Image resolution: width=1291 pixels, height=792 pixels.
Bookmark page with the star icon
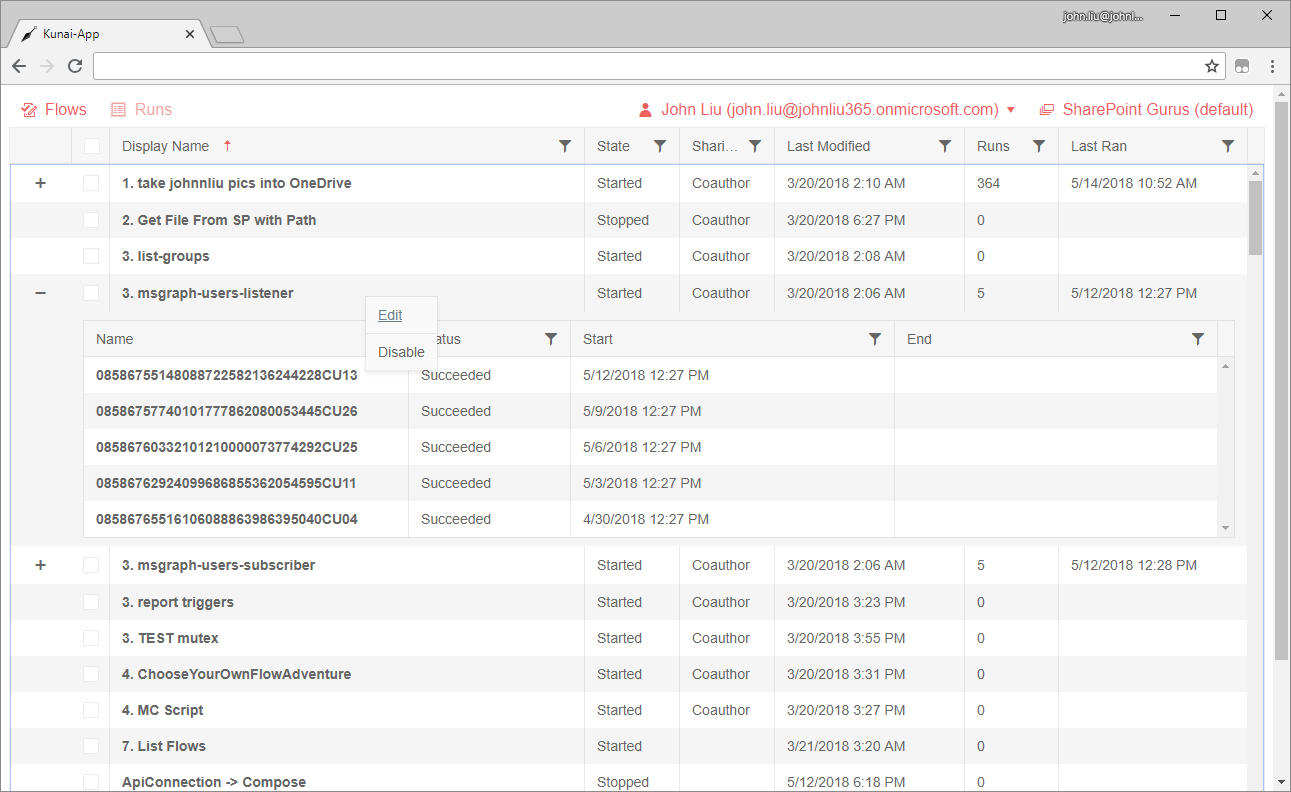(1212, 67)
